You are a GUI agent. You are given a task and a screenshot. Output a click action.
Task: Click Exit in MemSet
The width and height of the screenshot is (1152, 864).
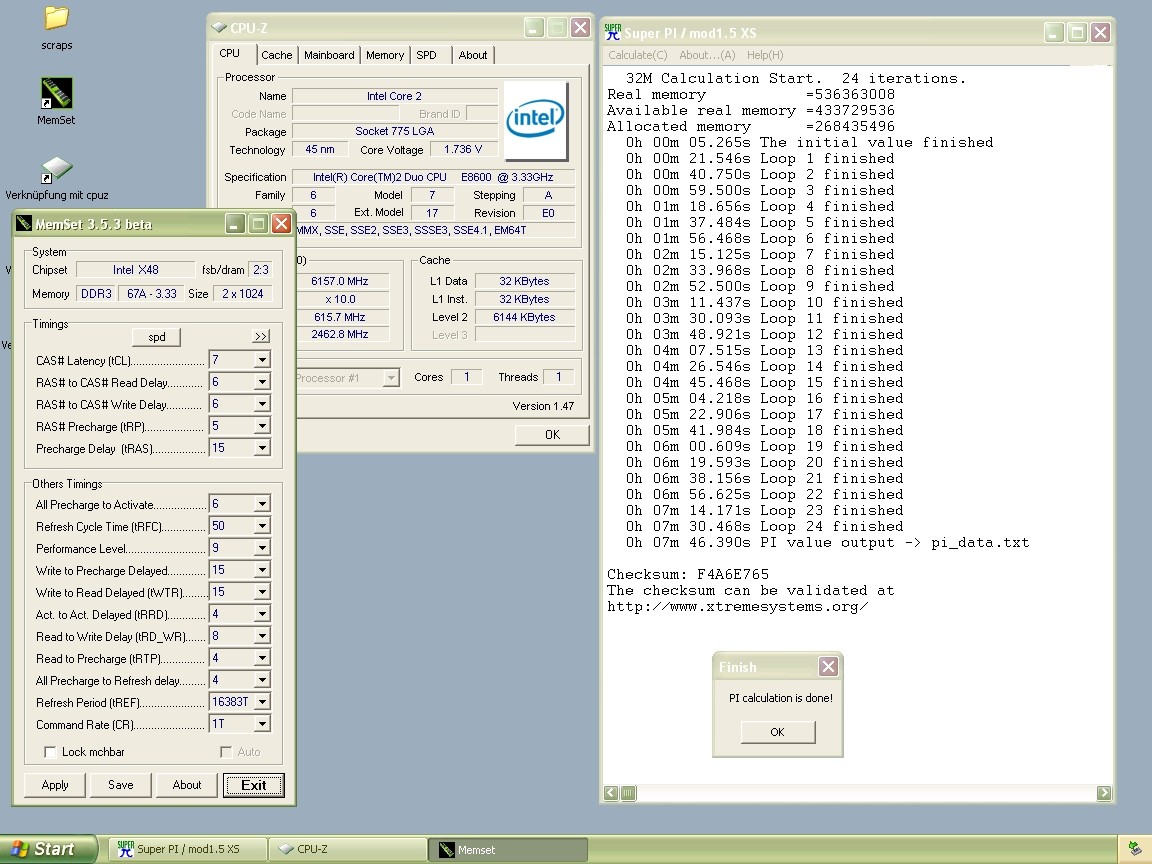(253, 785)
